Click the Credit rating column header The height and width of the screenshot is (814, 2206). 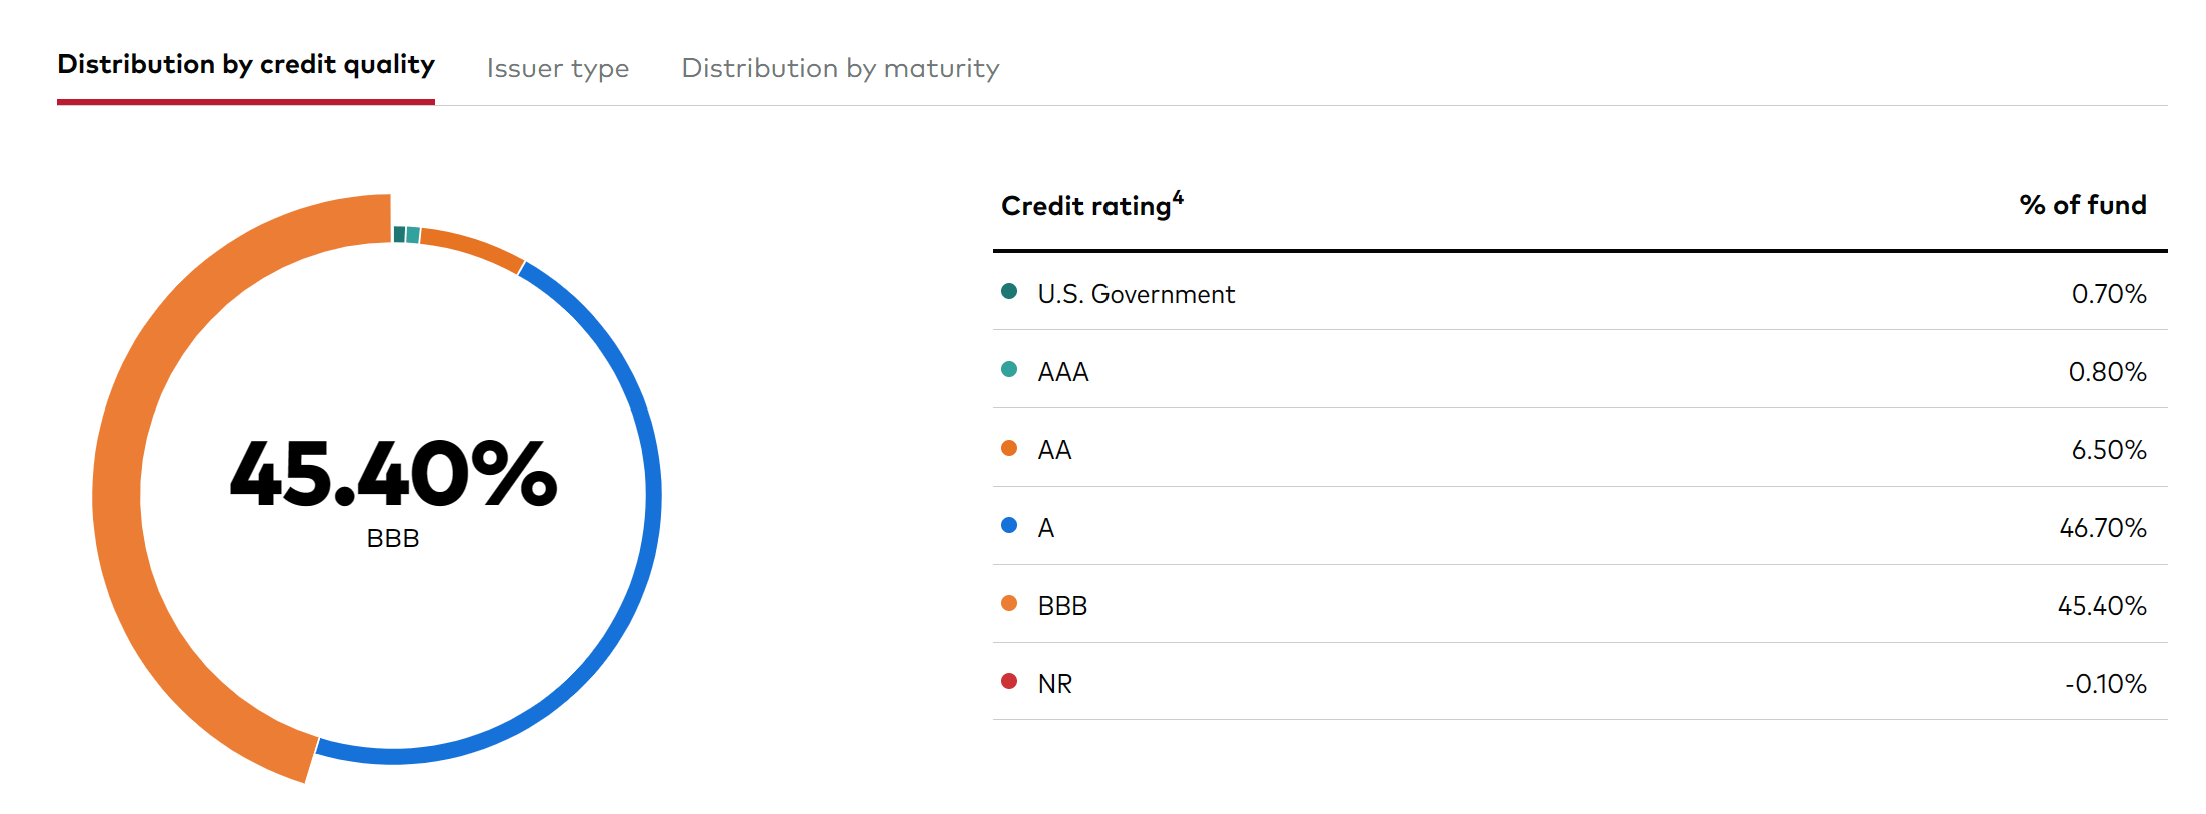pos(1089,206)
